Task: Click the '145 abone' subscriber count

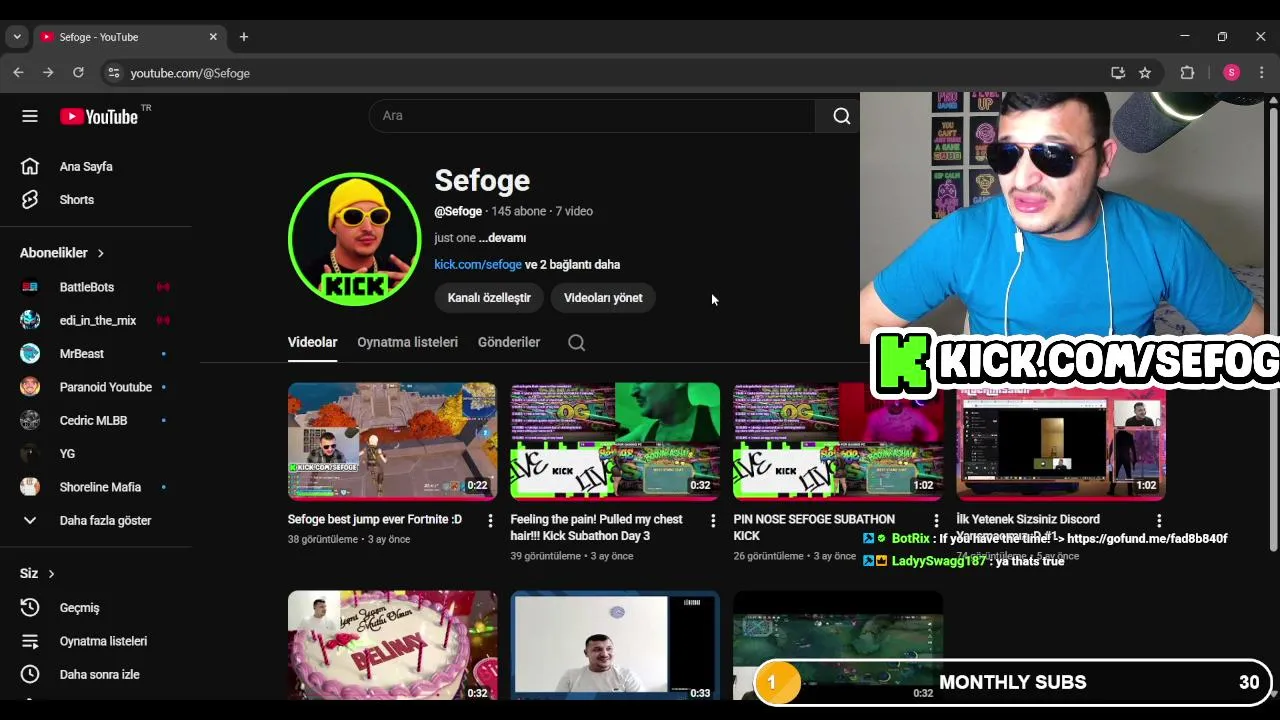Action: [x=519, y=212]
